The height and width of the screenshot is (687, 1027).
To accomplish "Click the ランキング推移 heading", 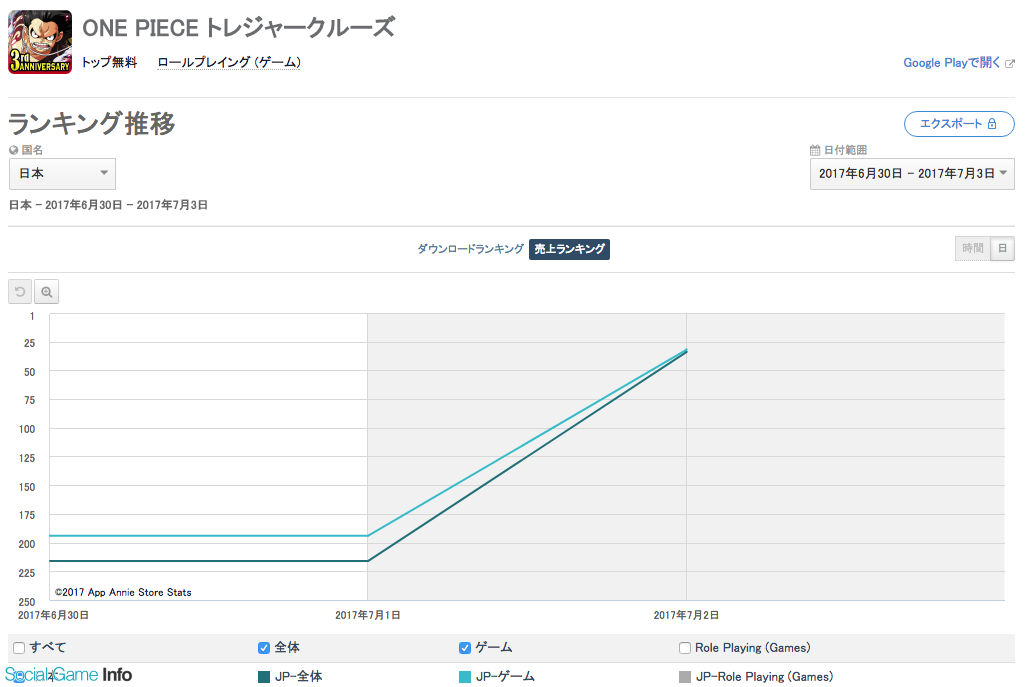I will pos(92,124).
